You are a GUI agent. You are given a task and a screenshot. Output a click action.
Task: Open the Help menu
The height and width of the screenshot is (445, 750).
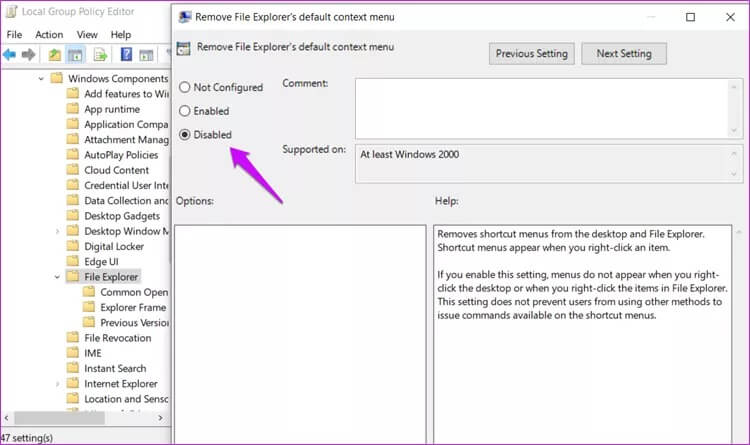[x=121, y=34]
